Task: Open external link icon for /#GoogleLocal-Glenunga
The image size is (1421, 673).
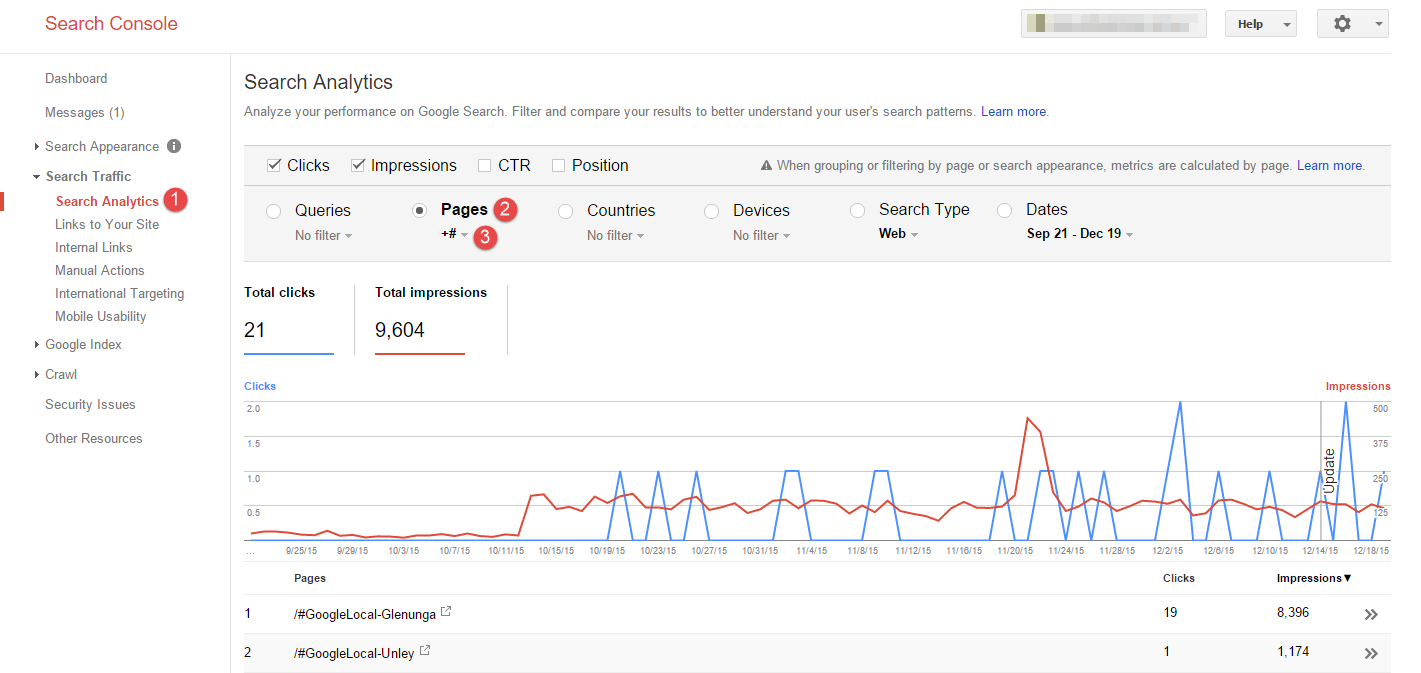Action: [x=446, y=611]
